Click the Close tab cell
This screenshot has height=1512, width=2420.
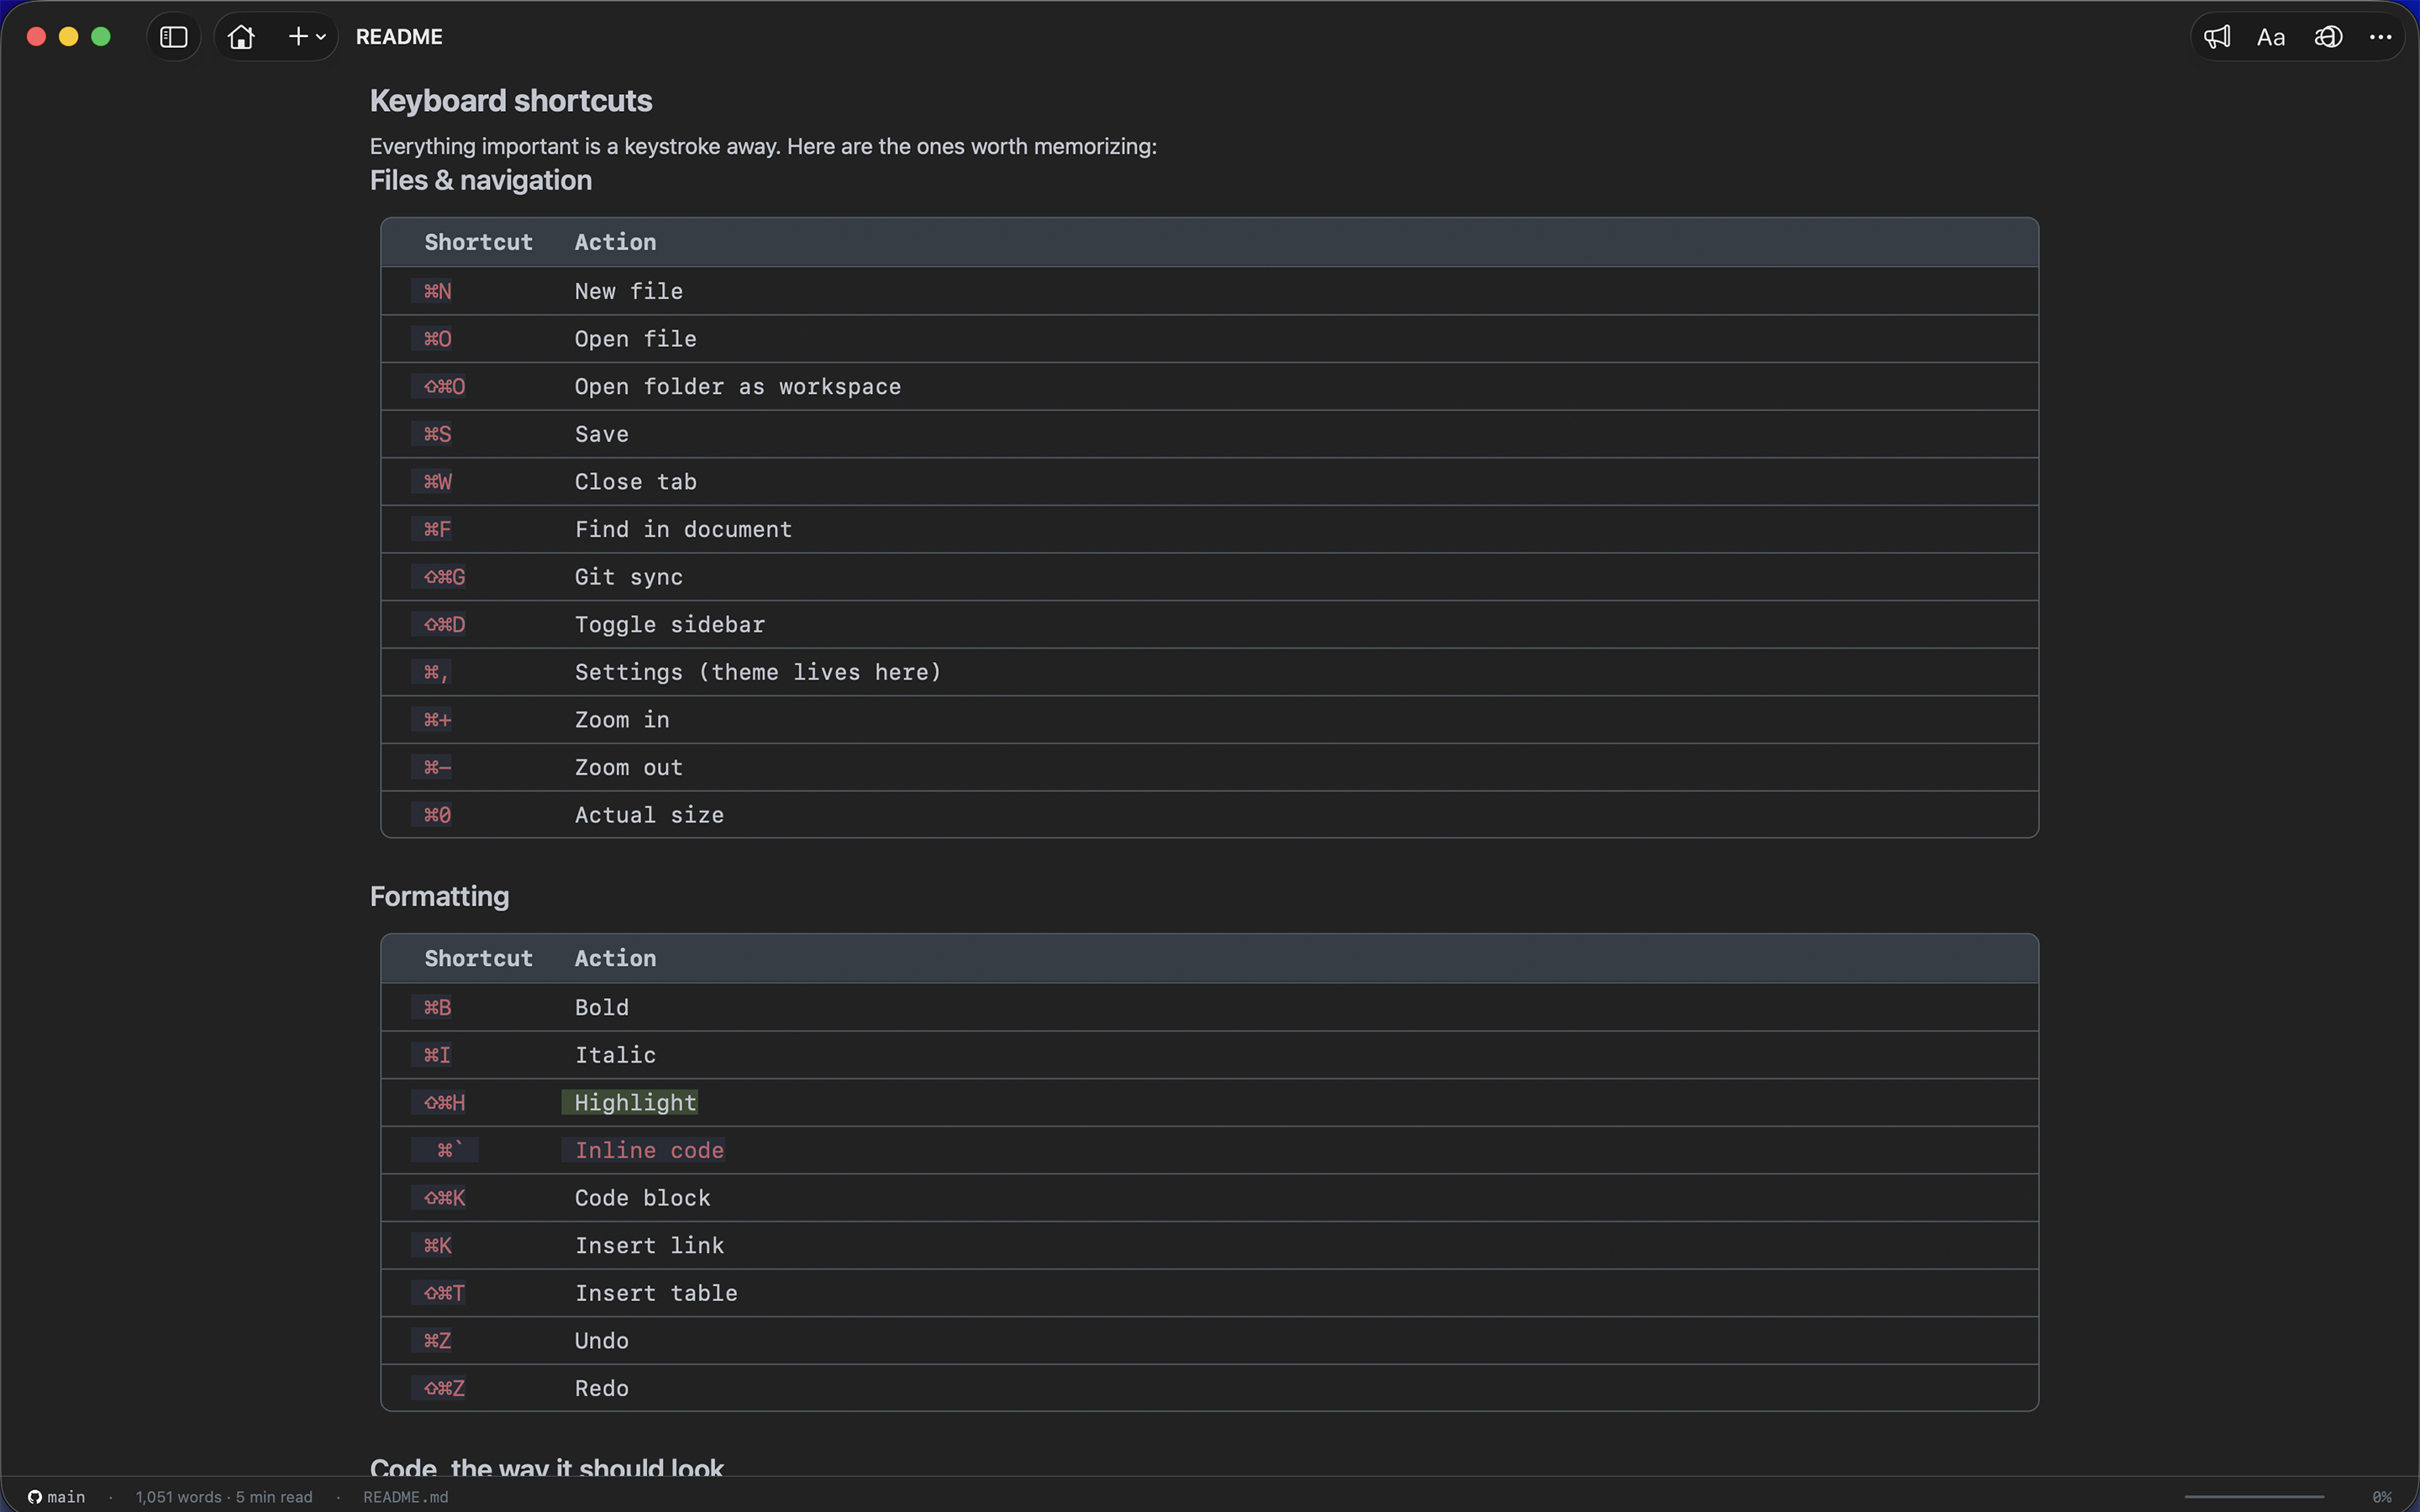(x=636, y=482)
